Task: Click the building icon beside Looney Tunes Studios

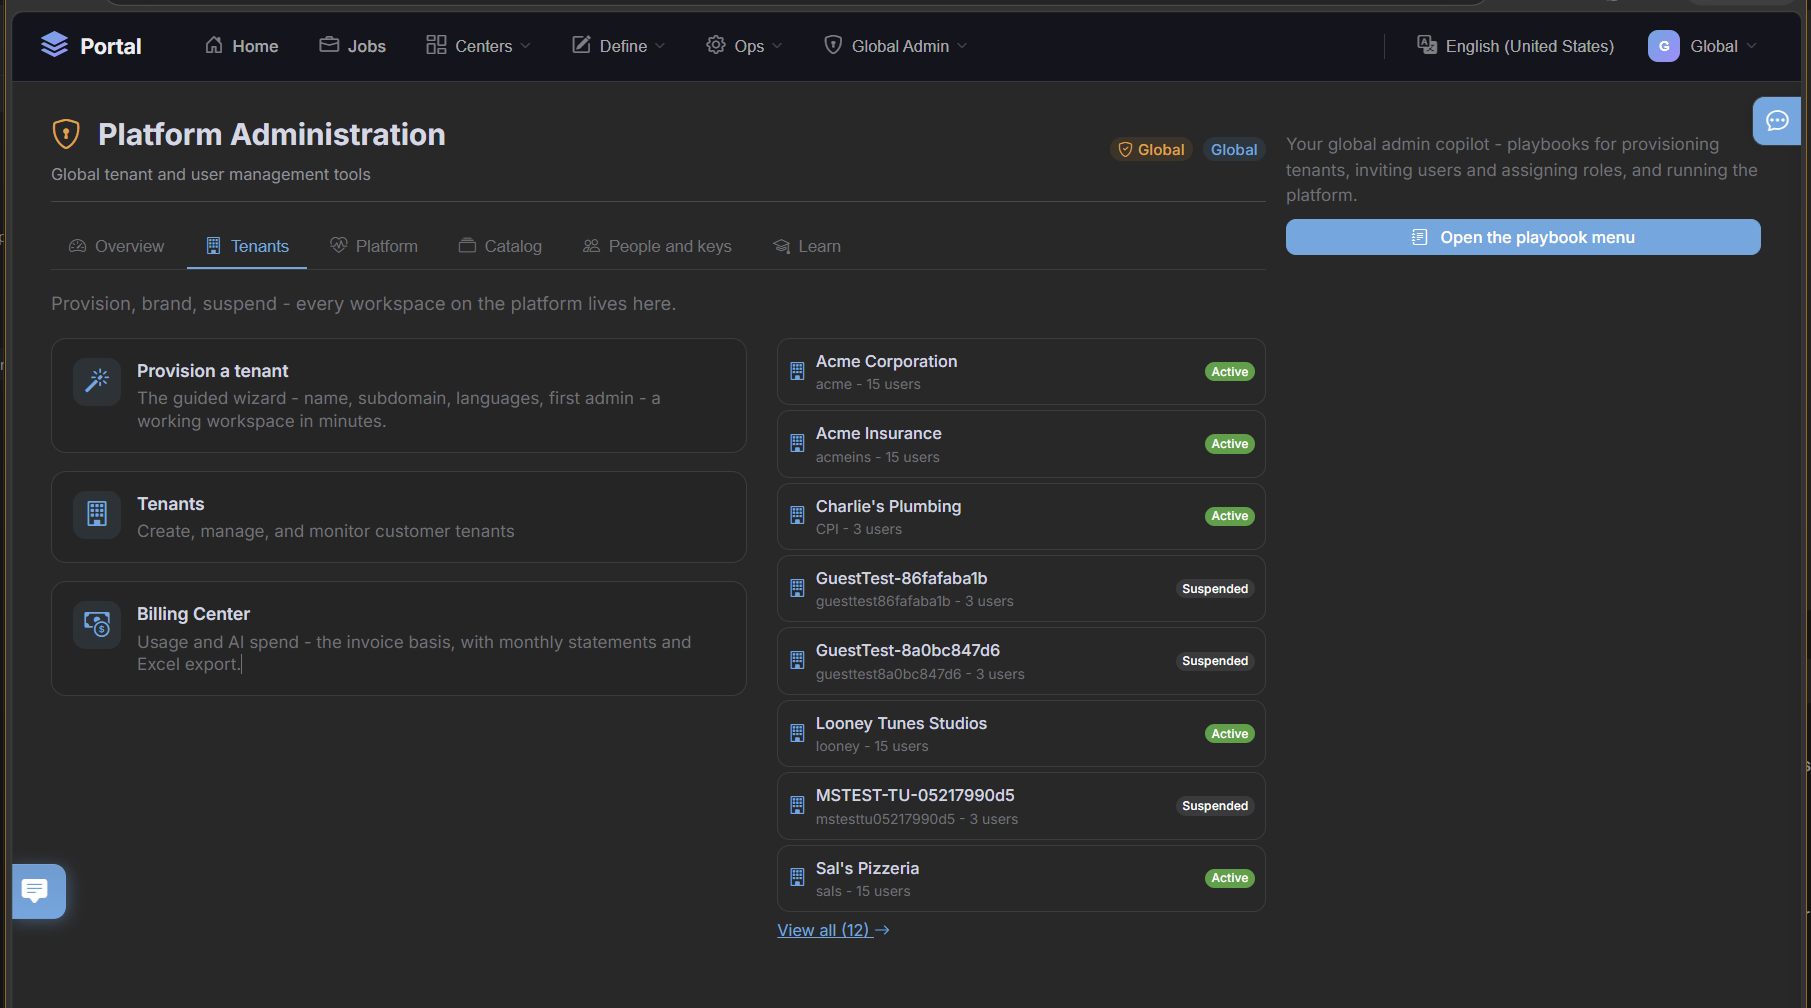Action: [797, 733]
